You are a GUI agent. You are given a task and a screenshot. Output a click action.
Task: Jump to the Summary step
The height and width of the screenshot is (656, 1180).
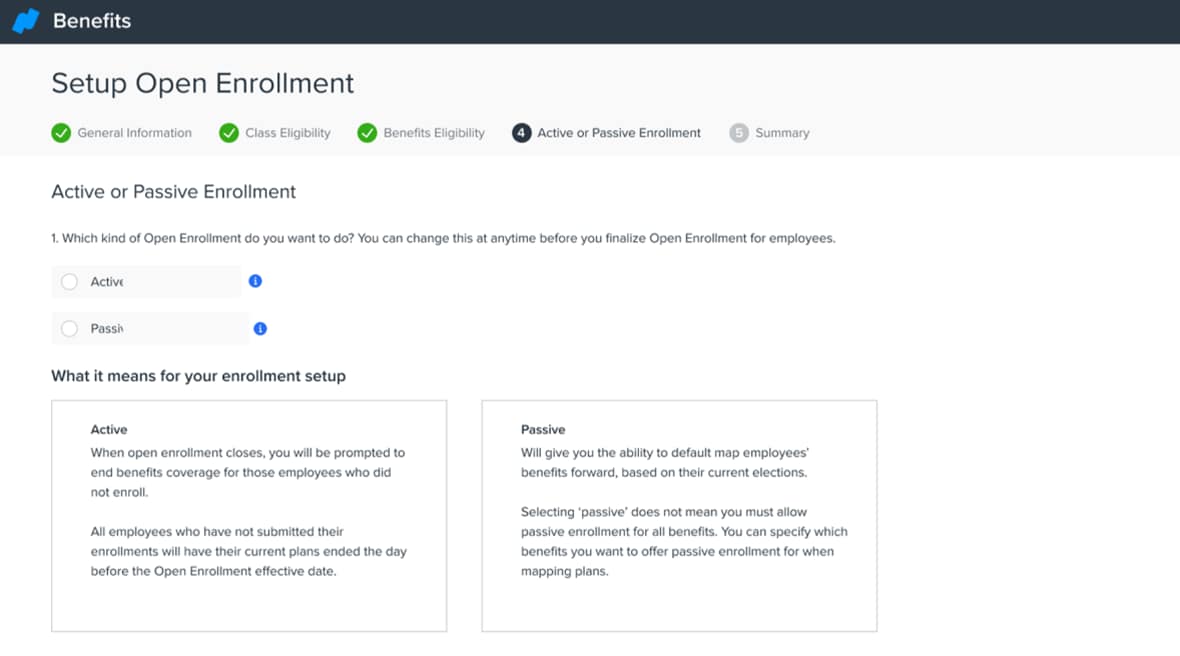pyautogui.click(x=782, y=133)
